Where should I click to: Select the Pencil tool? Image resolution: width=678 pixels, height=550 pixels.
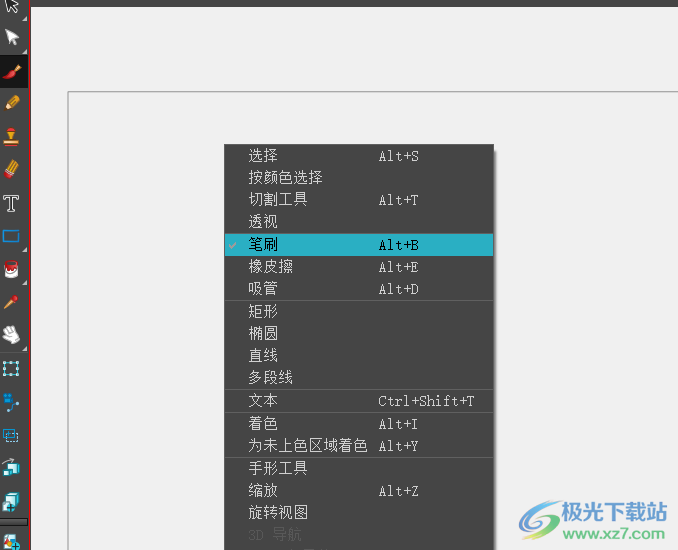[x=12, y=103]
